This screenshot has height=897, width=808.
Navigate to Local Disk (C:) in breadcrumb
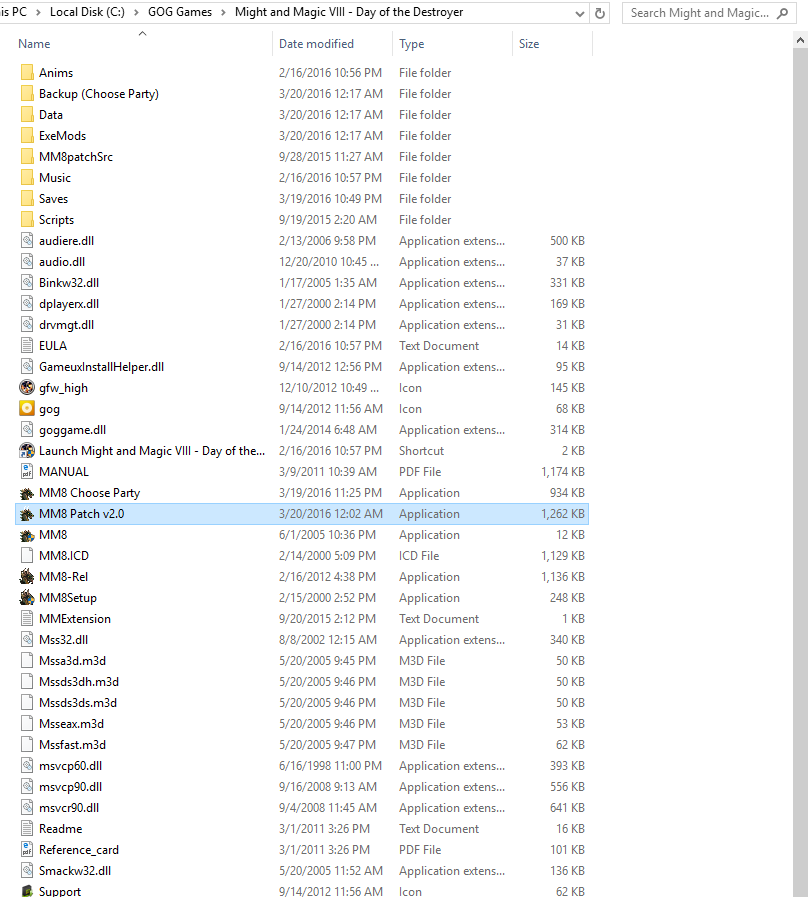click(x=87, y=12)
